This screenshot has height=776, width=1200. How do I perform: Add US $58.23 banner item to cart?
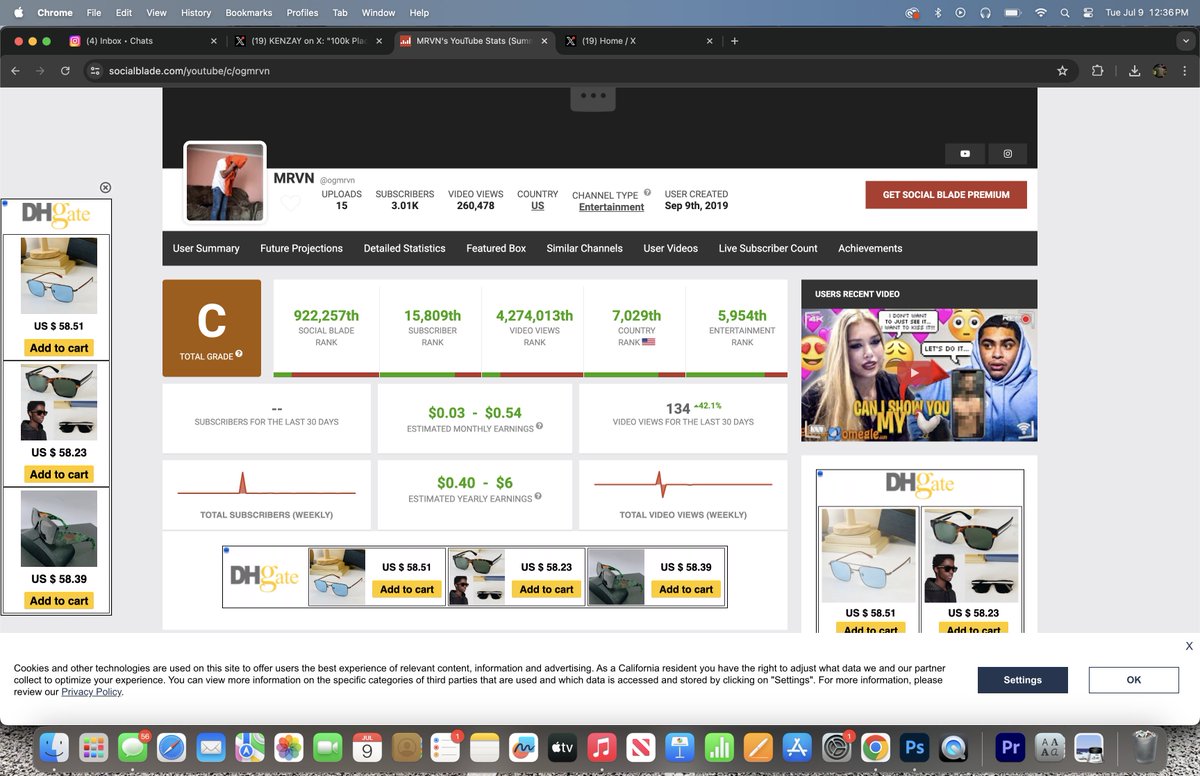546,589
